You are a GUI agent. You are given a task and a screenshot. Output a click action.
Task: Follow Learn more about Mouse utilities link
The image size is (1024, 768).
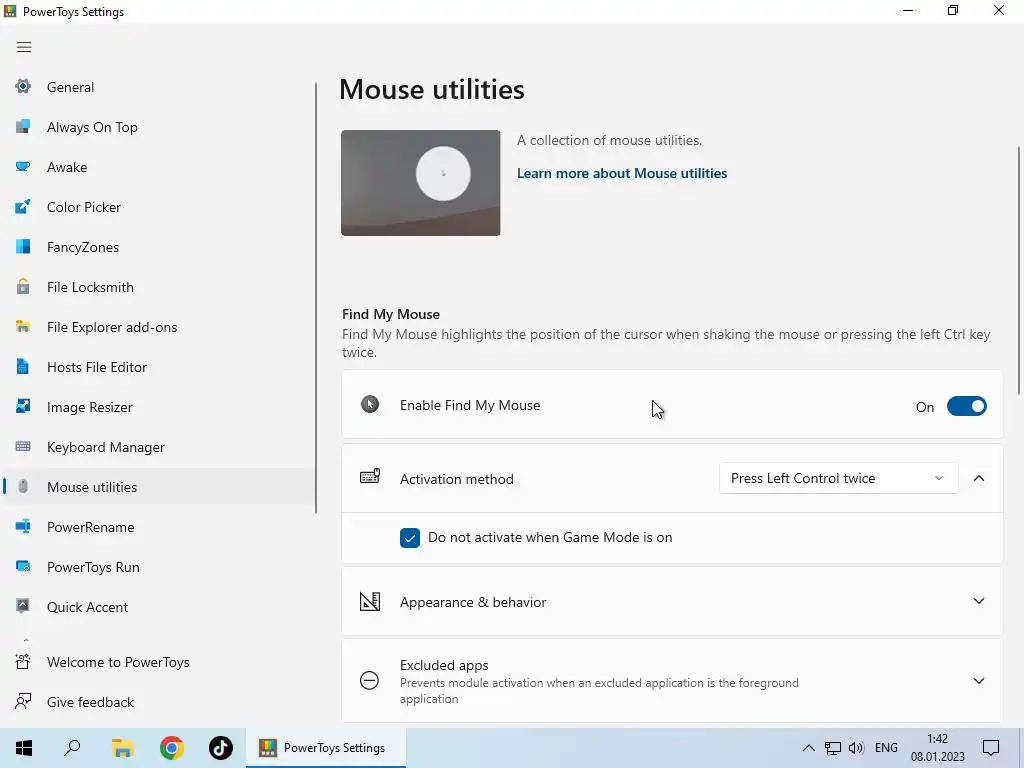pyautogui.click(x=622, y=173)
